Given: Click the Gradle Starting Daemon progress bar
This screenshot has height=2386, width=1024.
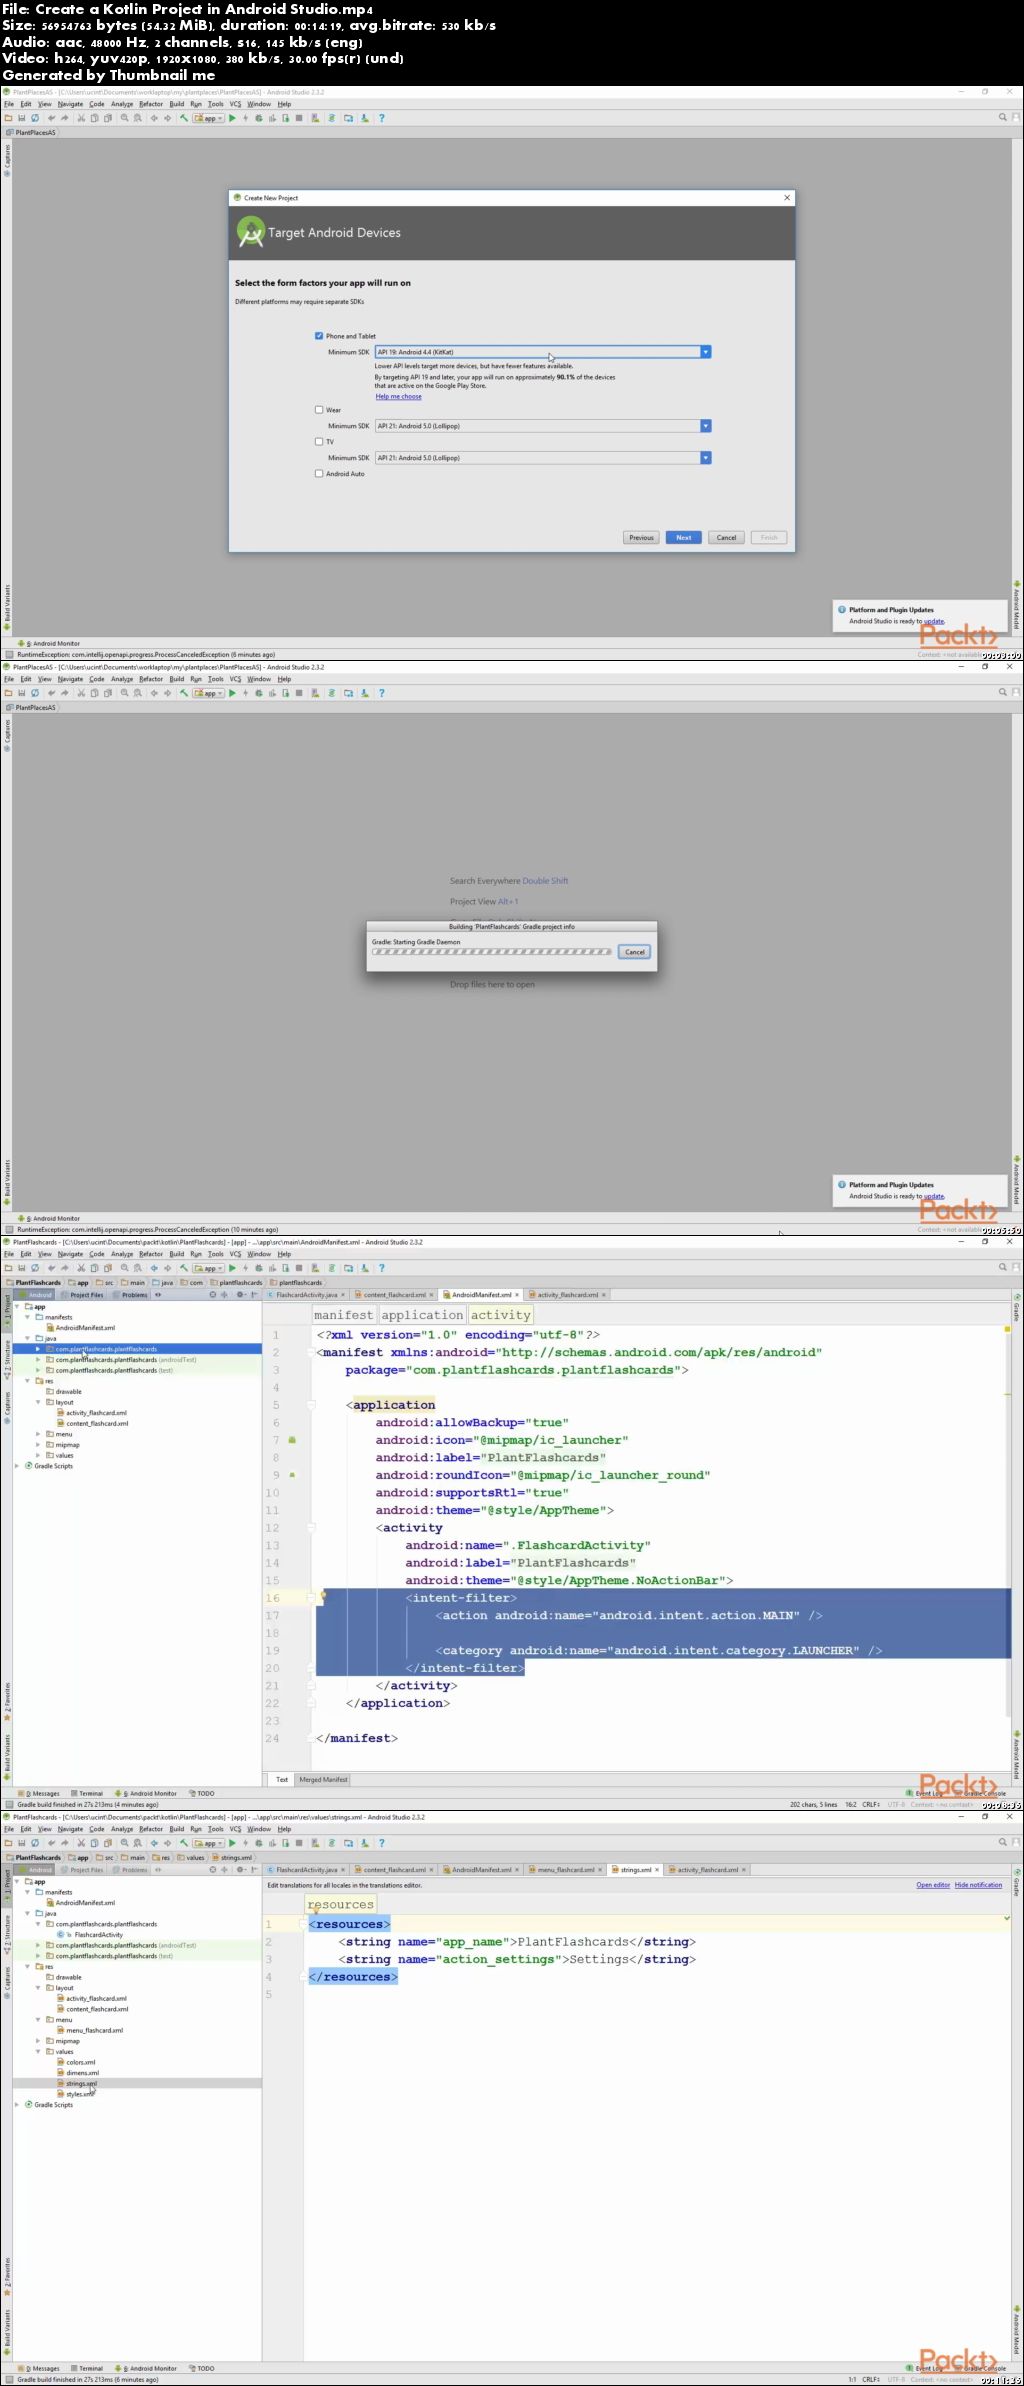Looking at the screenshot, I should (491, 952).
